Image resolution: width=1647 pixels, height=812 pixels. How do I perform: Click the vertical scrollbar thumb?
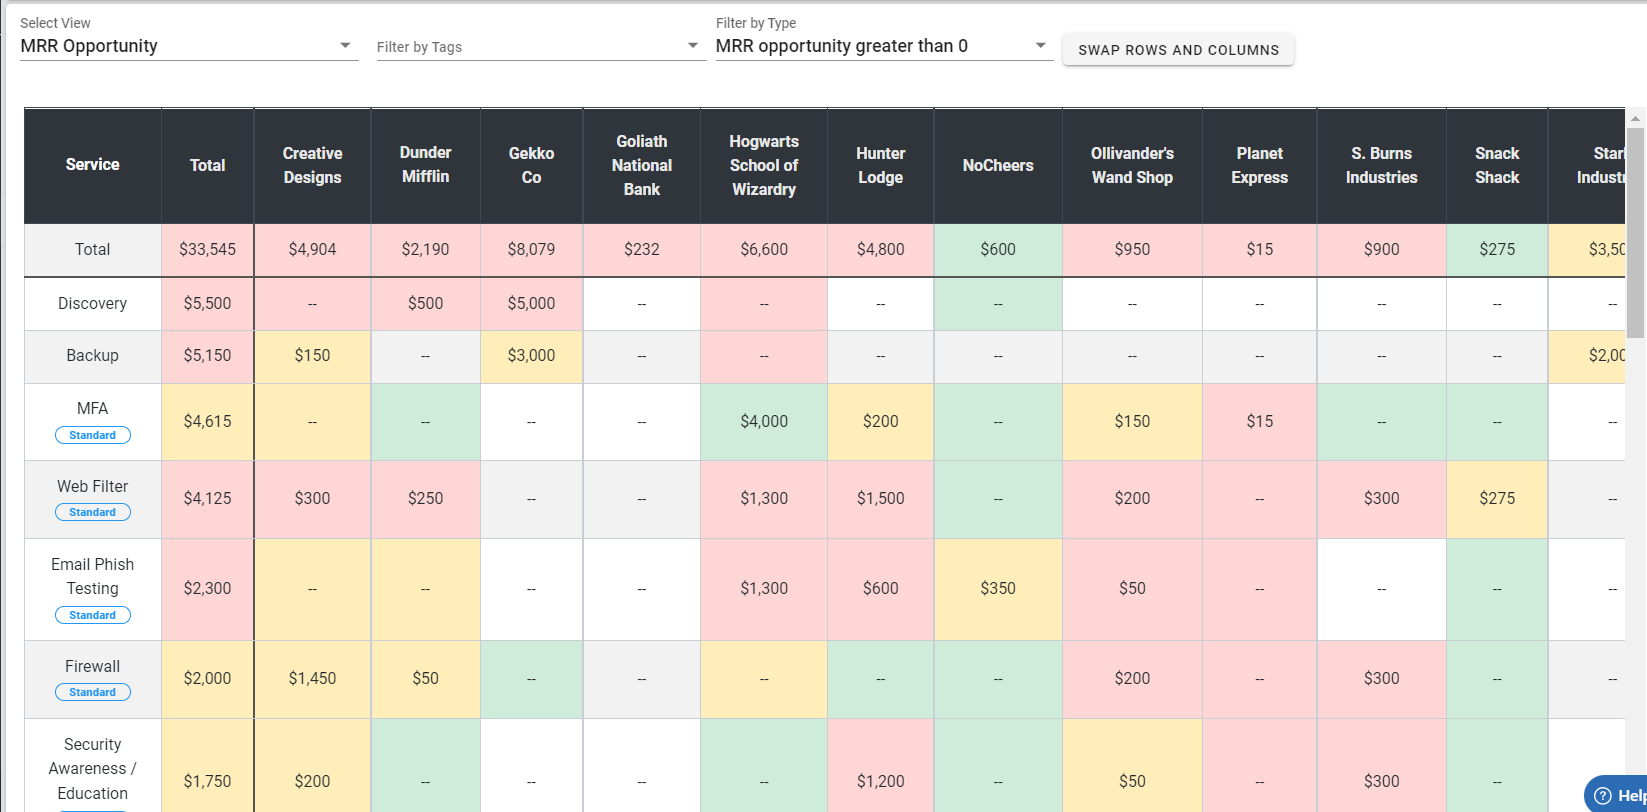(1635, 230)
